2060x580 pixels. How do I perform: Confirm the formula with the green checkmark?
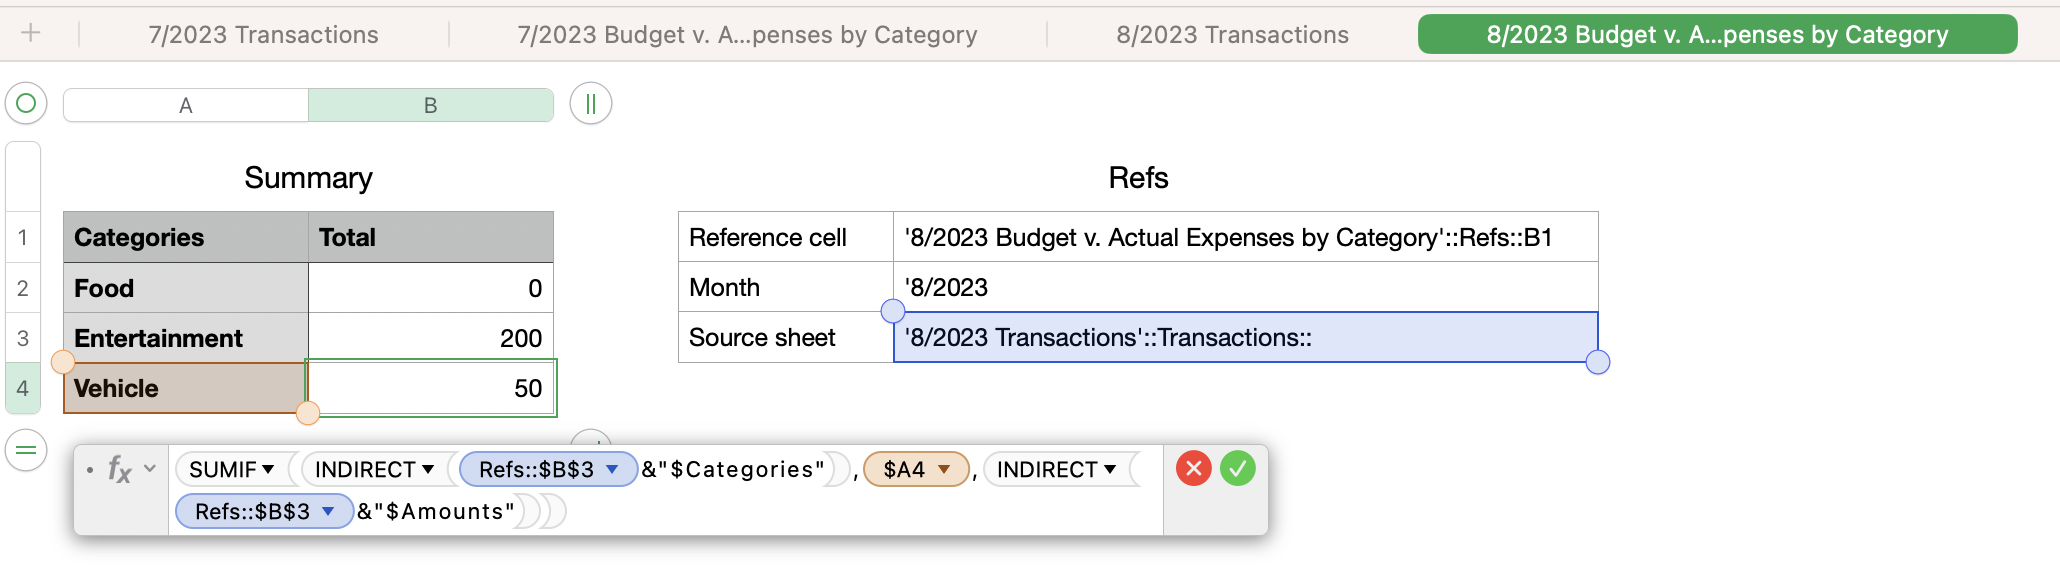[x=1238, y=468]
